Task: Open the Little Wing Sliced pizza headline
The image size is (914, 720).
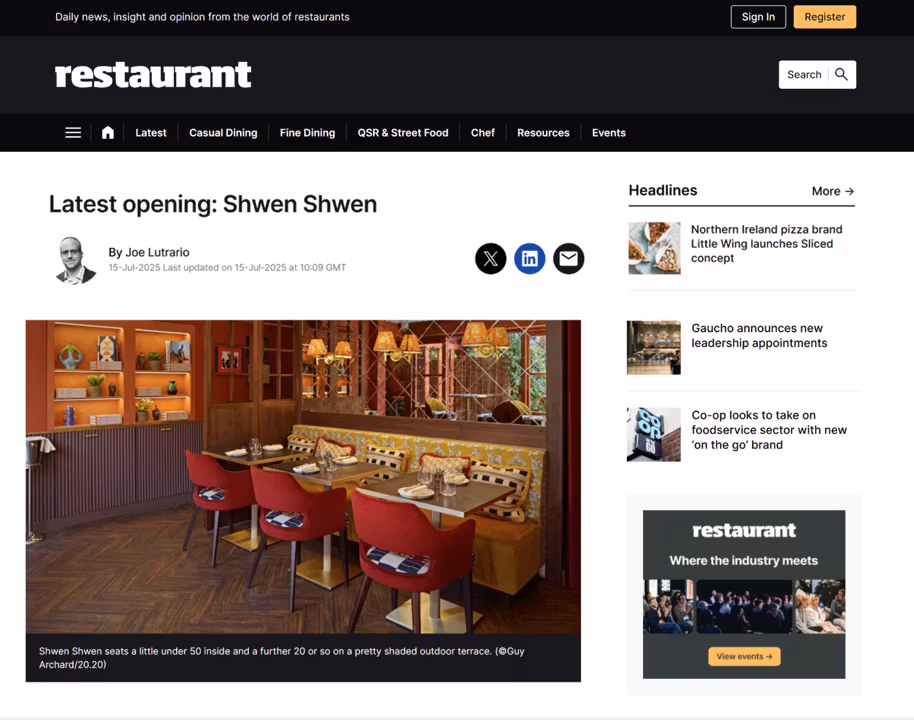Action: point(767,244)
